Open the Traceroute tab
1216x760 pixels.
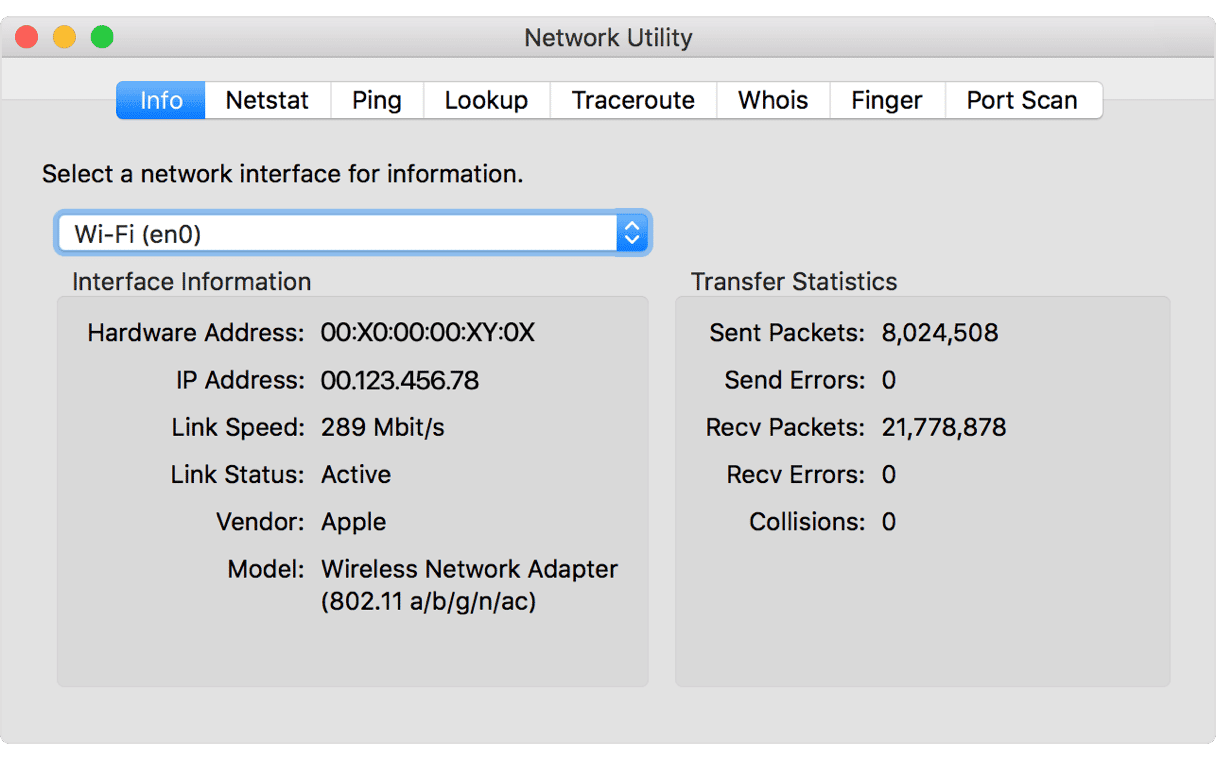633,101
